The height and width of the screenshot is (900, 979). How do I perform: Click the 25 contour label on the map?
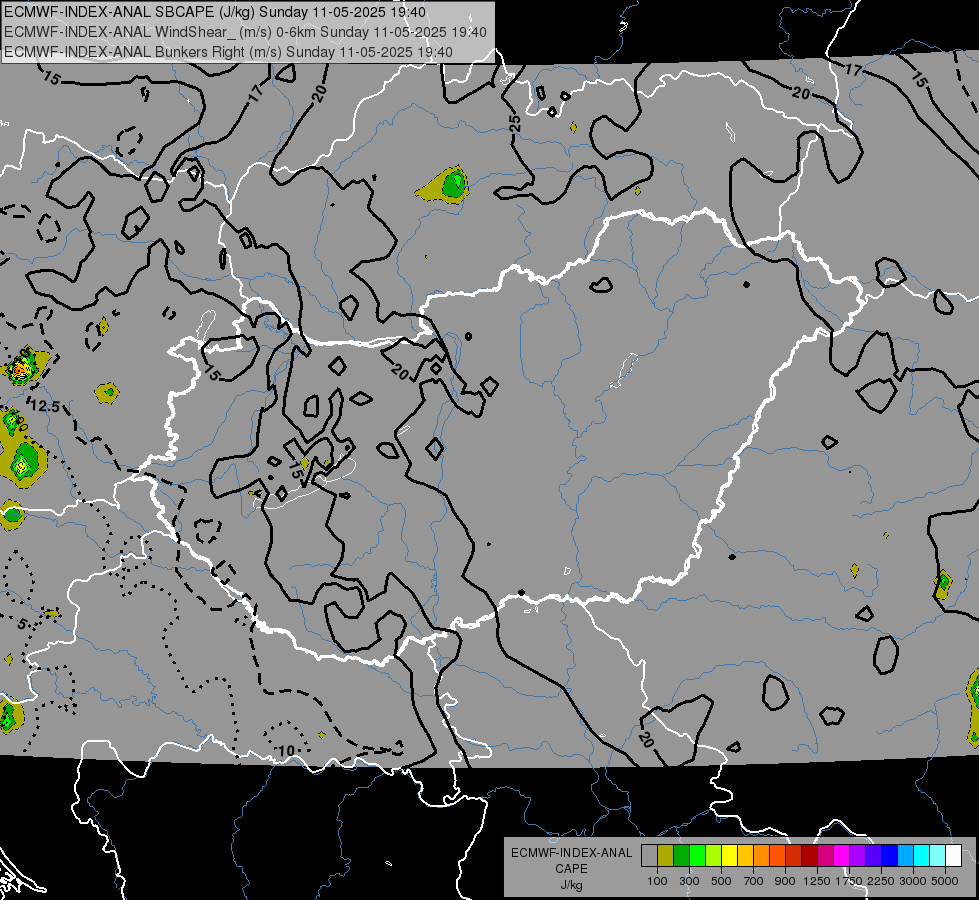pyautogui.click(x=514, y=123)
